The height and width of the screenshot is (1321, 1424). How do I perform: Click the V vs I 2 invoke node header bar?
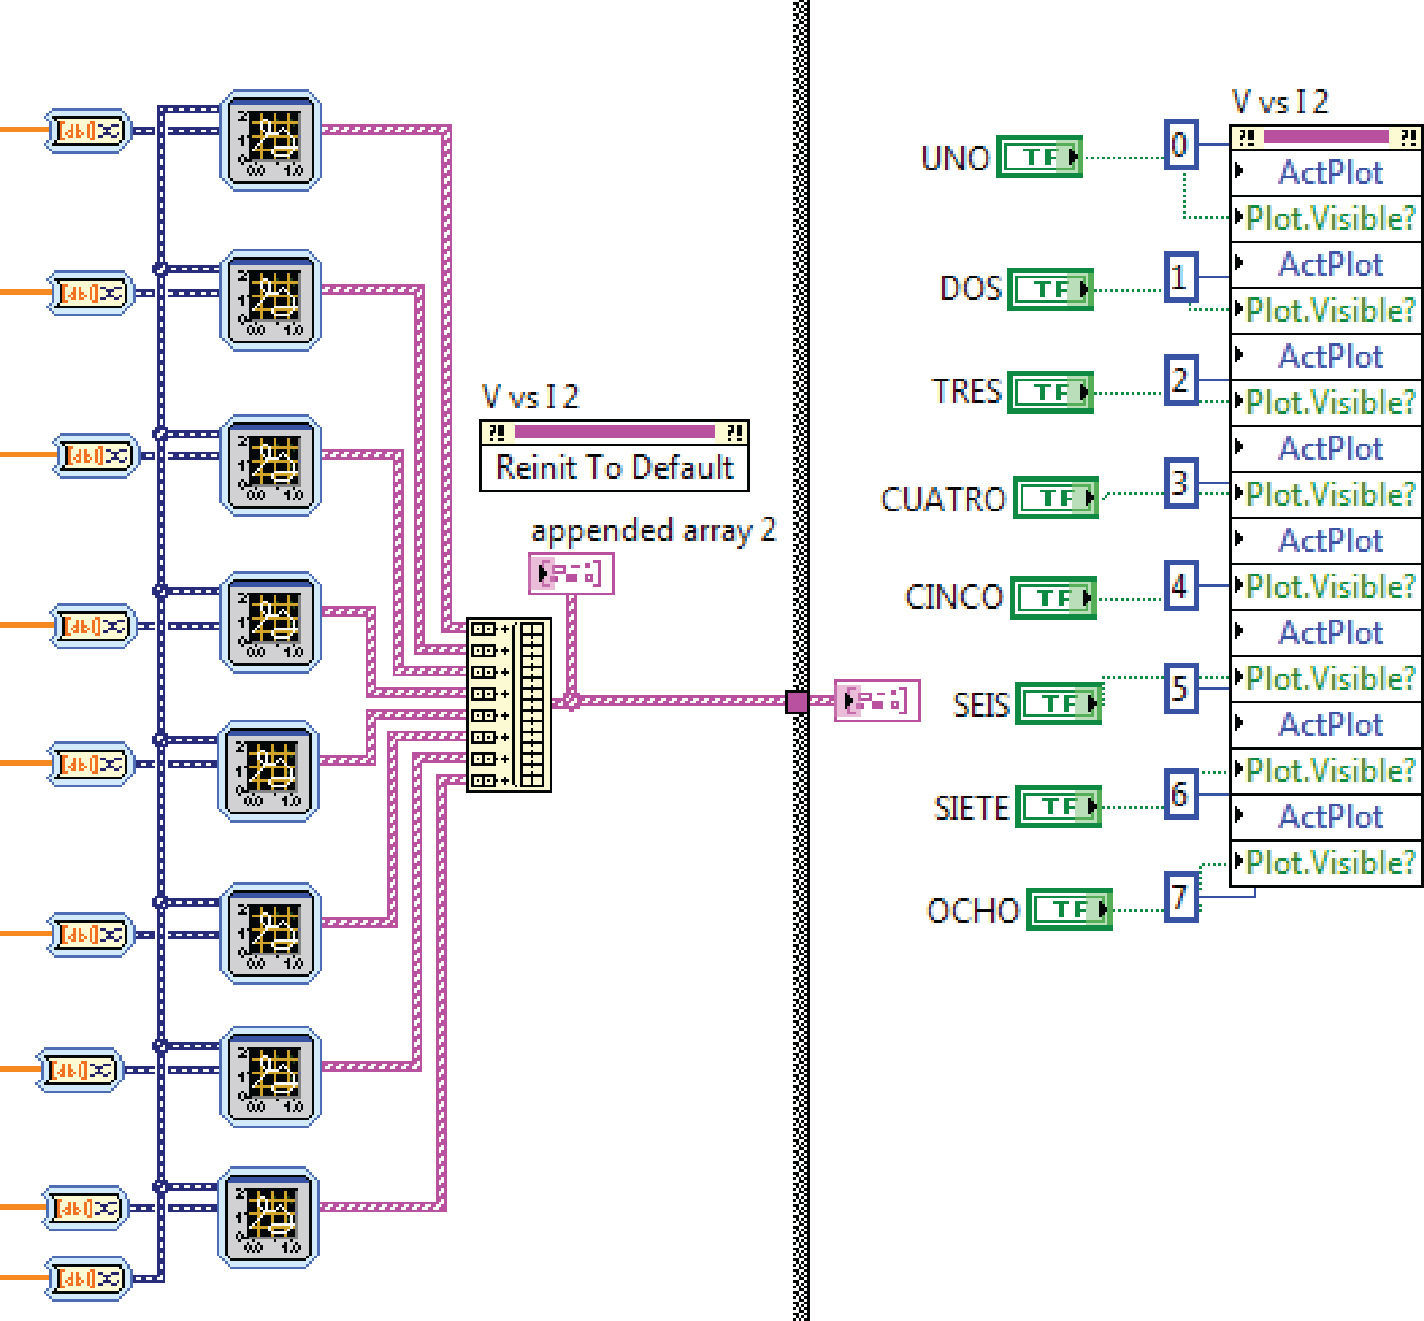click(x=614, y=432)
